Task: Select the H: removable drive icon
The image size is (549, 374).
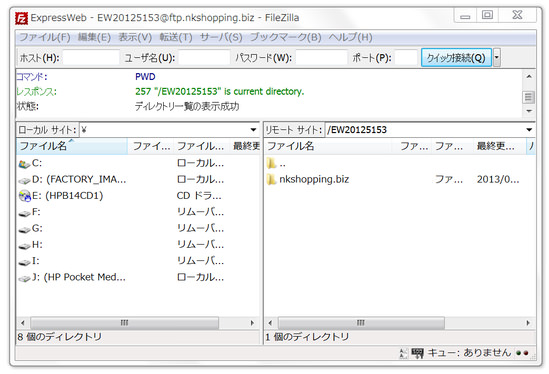Action: (x=24, y=245)
